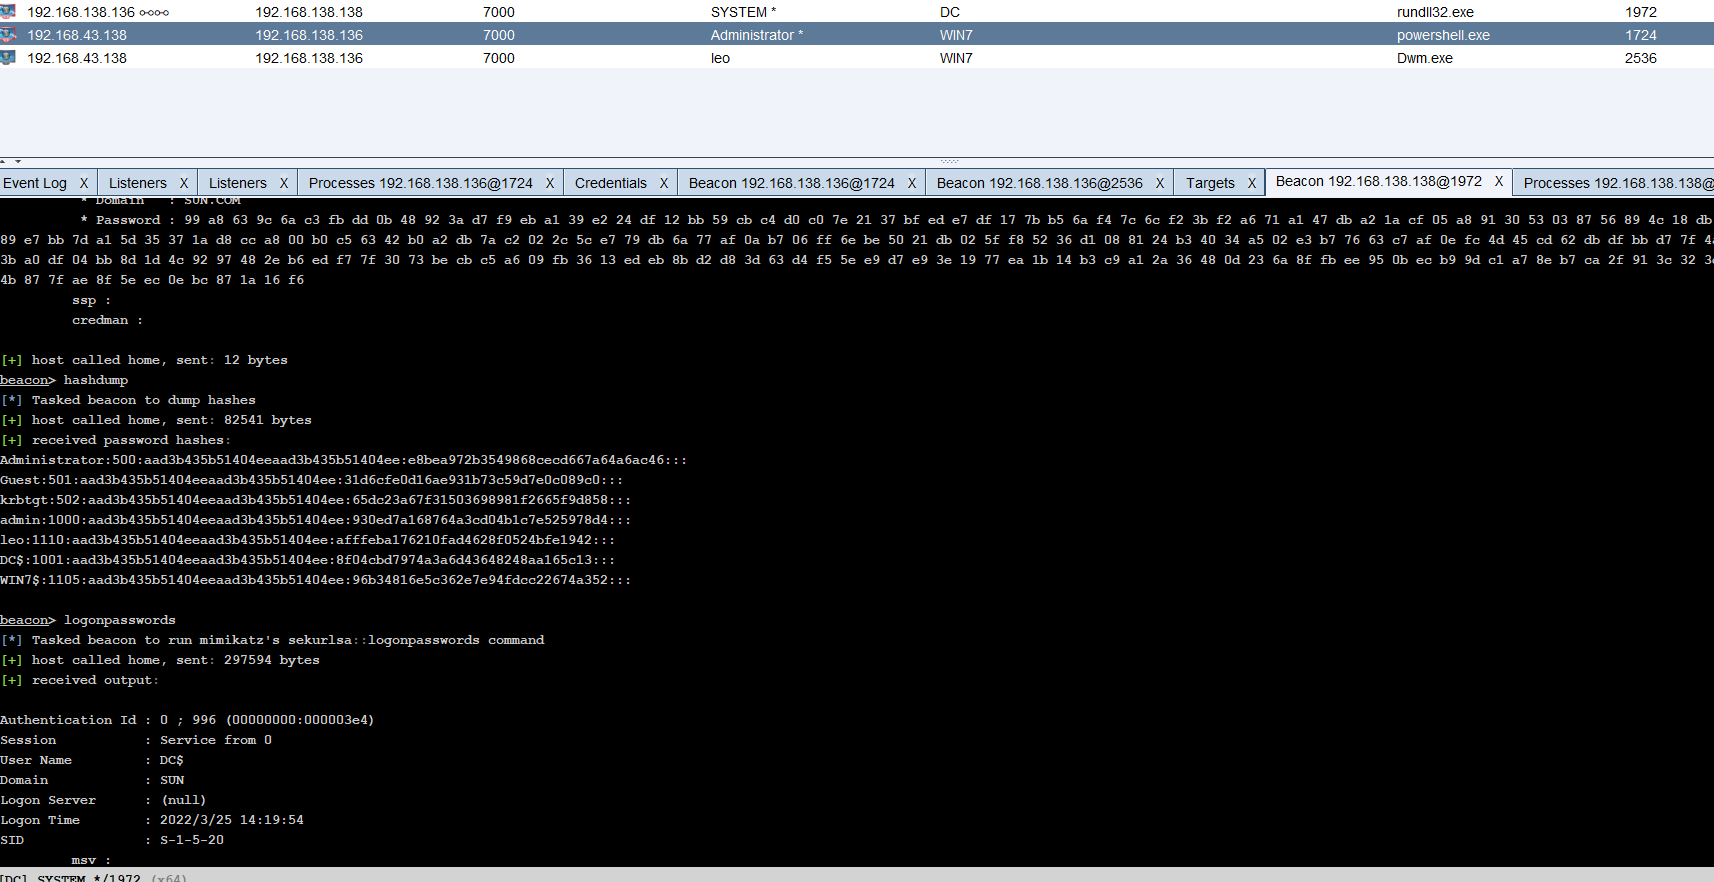Click the internal address 192.168.138.138 cell

pyautogui.click(x=309, y=12)
